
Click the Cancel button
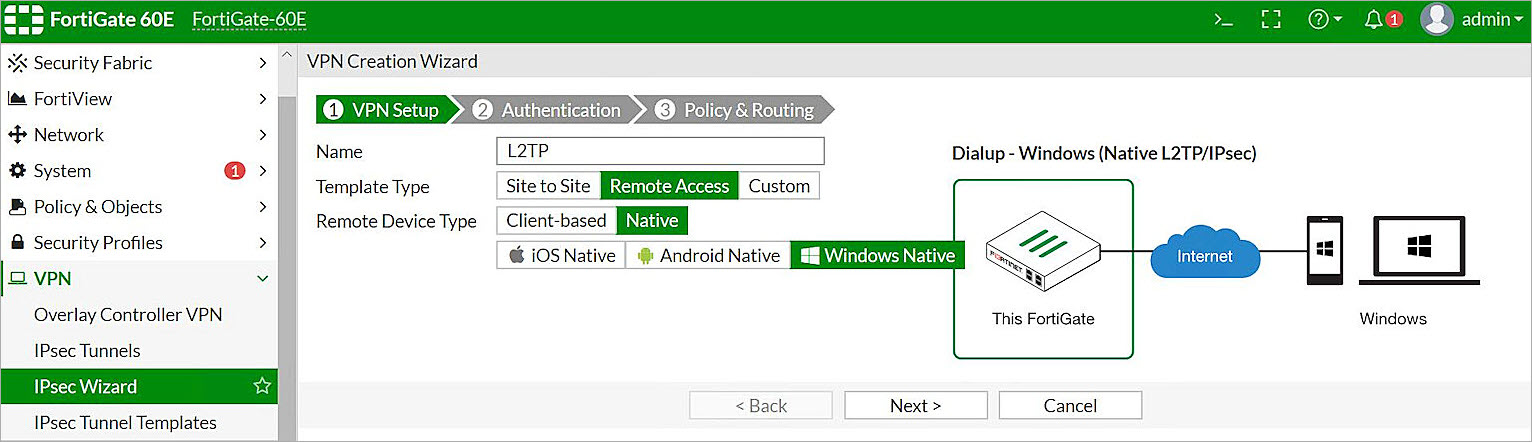click(x=1070, y=405)
